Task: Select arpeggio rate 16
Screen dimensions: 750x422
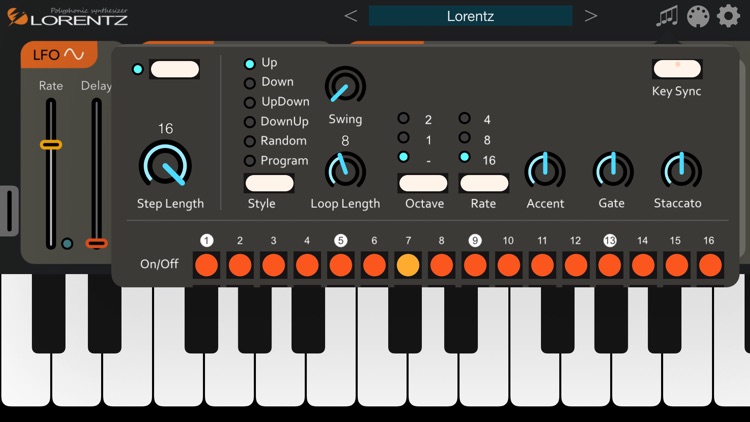Action: (x=464, y=157)
